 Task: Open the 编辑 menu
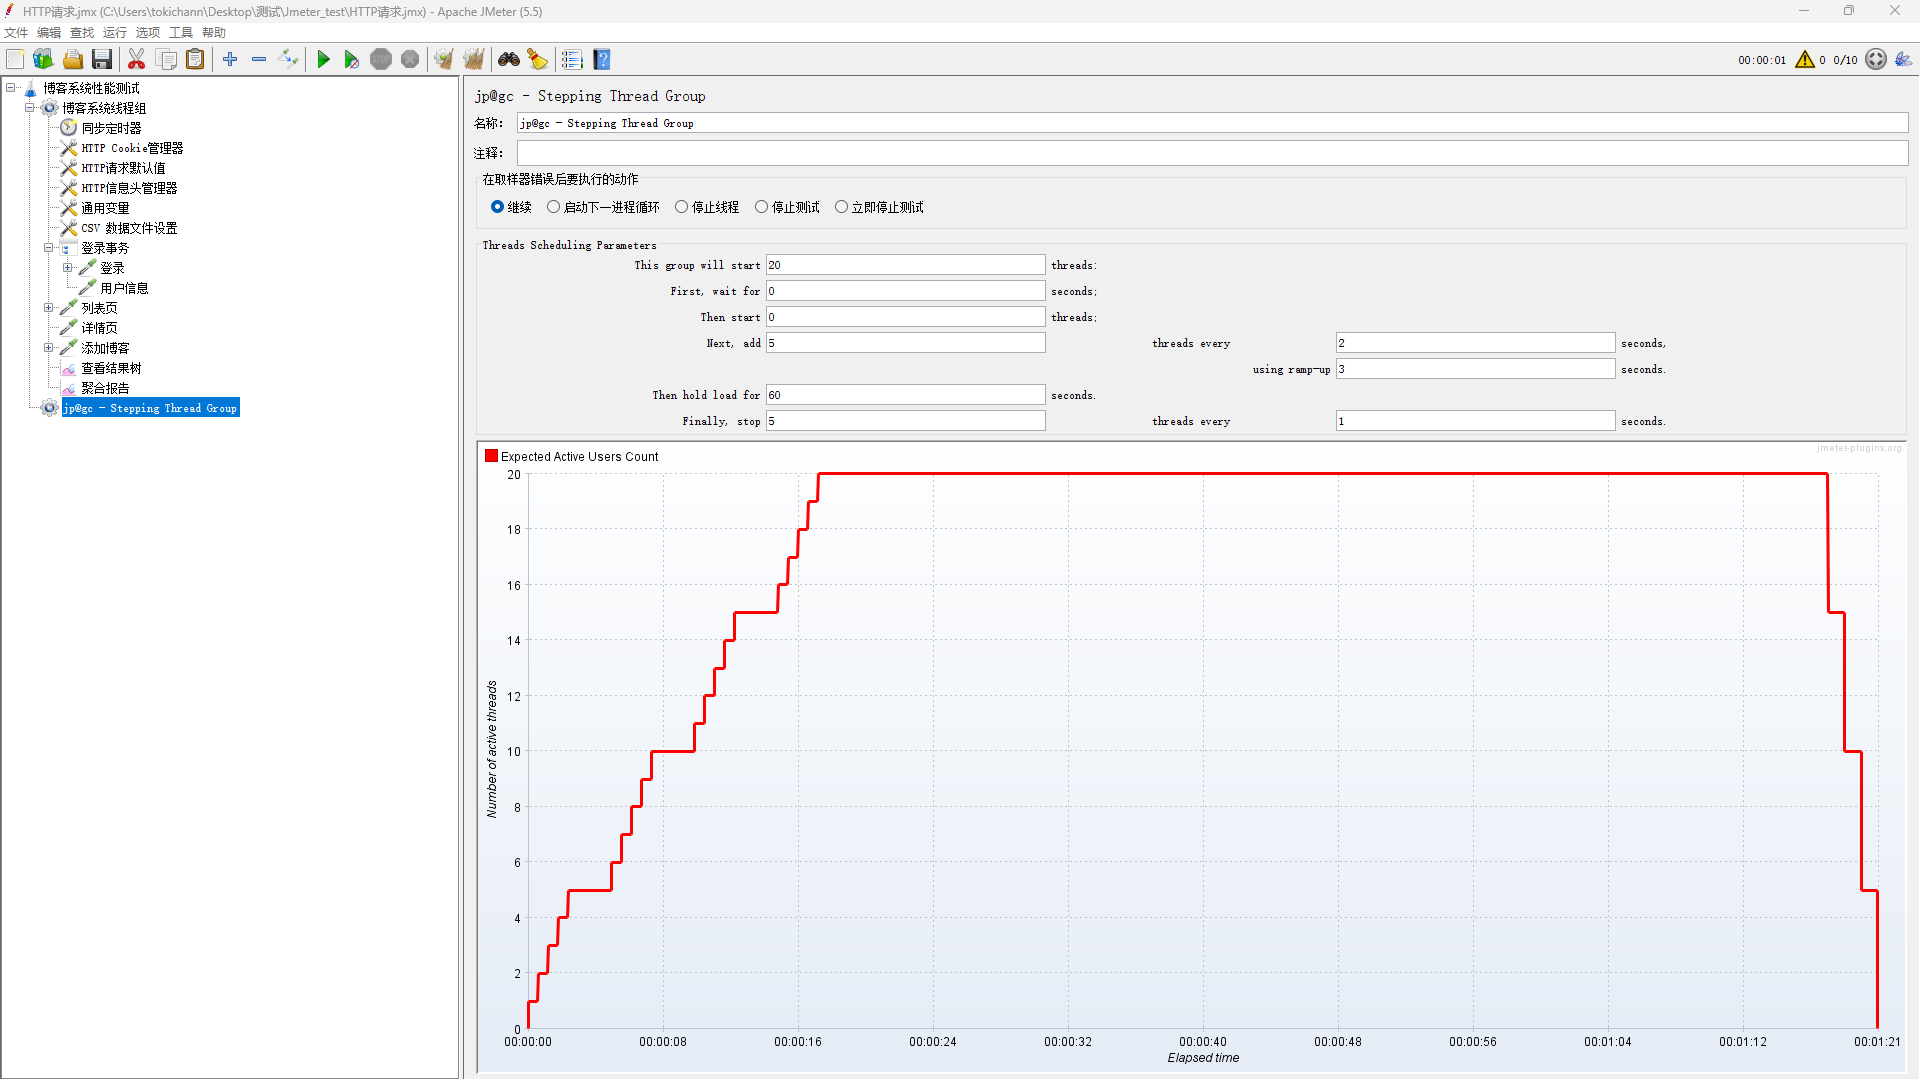(x=49, y=33)
